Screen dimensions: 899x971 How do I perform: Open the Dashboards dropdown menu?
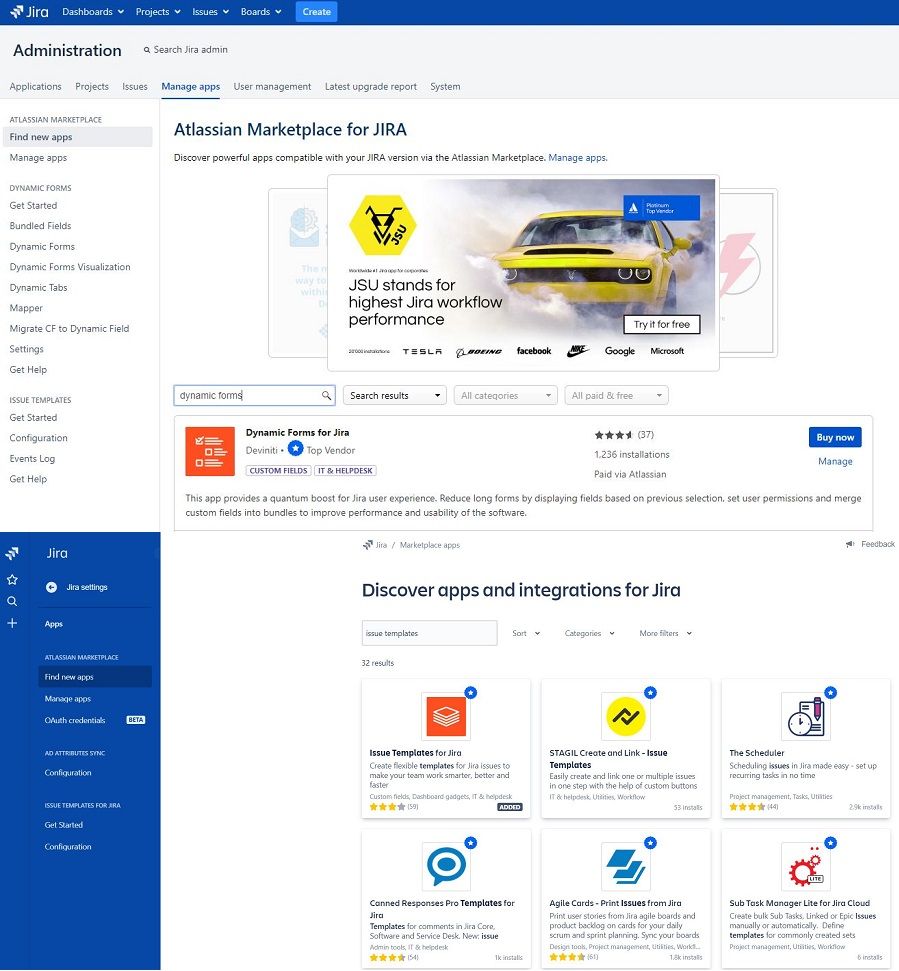(x=93, y=12)
